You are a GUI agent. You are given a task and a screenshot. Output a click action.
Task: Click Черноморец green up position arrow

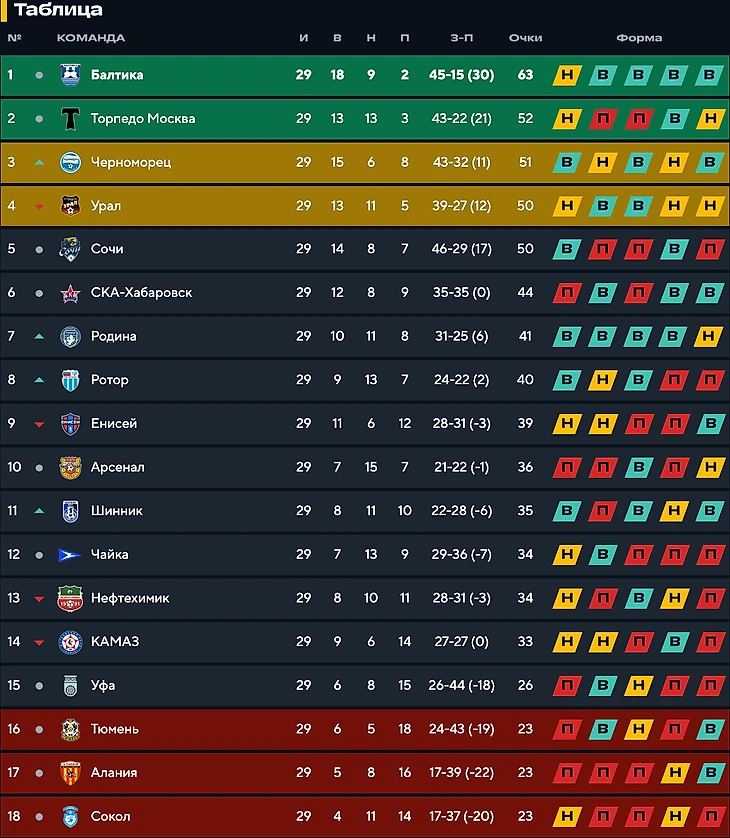coord(39,162)
